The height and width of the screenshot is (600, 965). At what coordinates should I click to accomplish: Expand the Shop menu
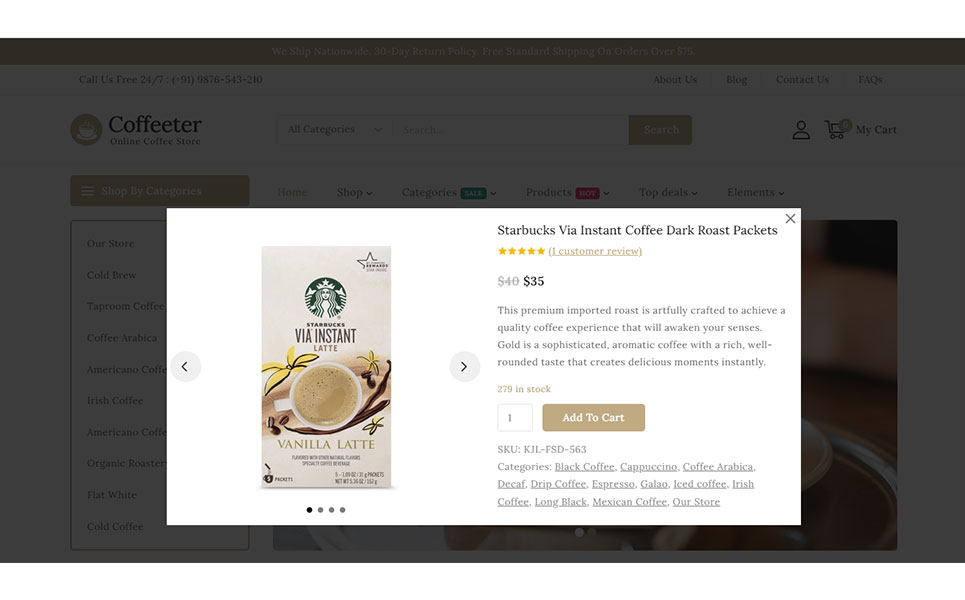tap(354, 193)
